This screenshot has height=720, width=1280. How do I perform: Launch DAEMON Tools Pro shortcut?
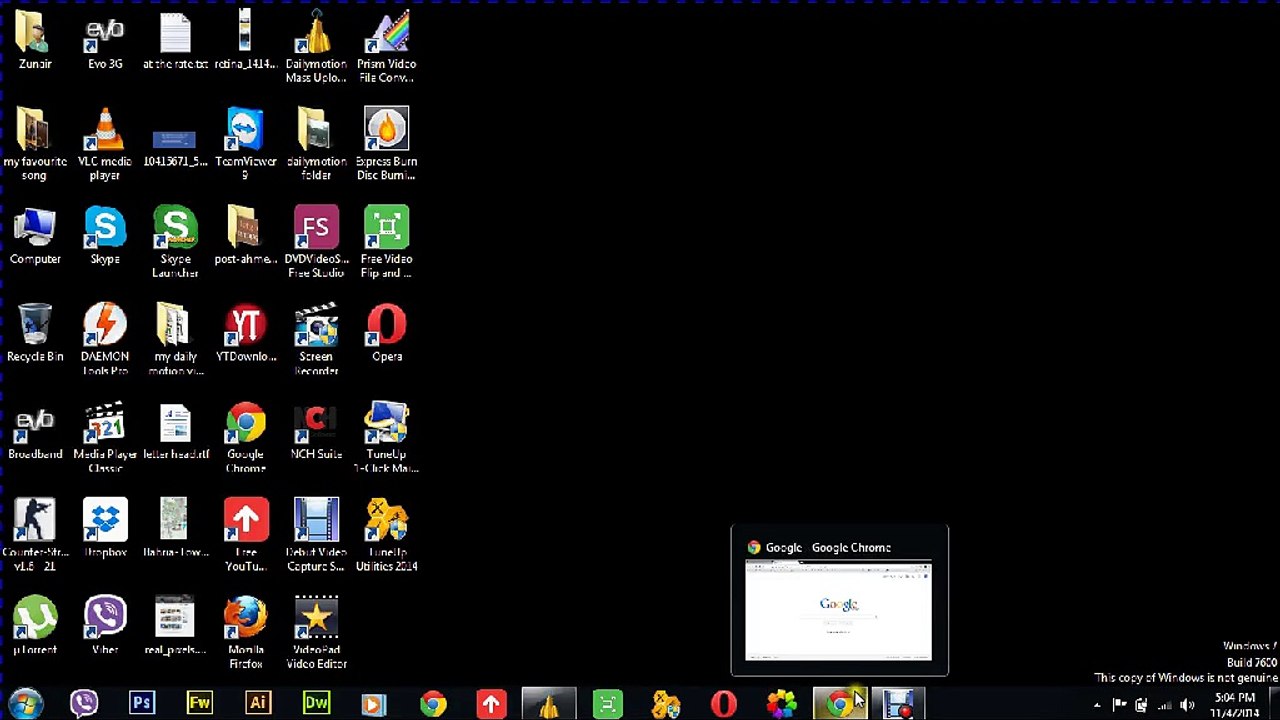click(x=105, y=340)
